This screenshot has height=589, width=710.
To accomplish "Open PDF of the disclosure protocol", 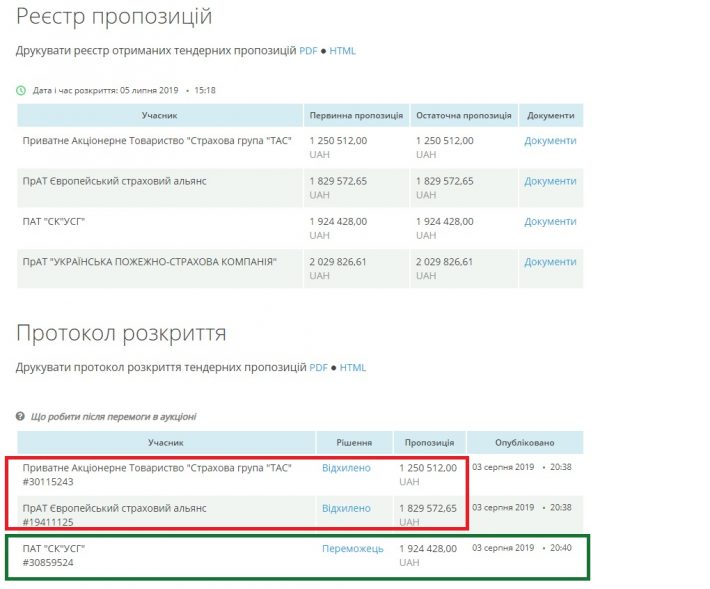I will 318,368.
